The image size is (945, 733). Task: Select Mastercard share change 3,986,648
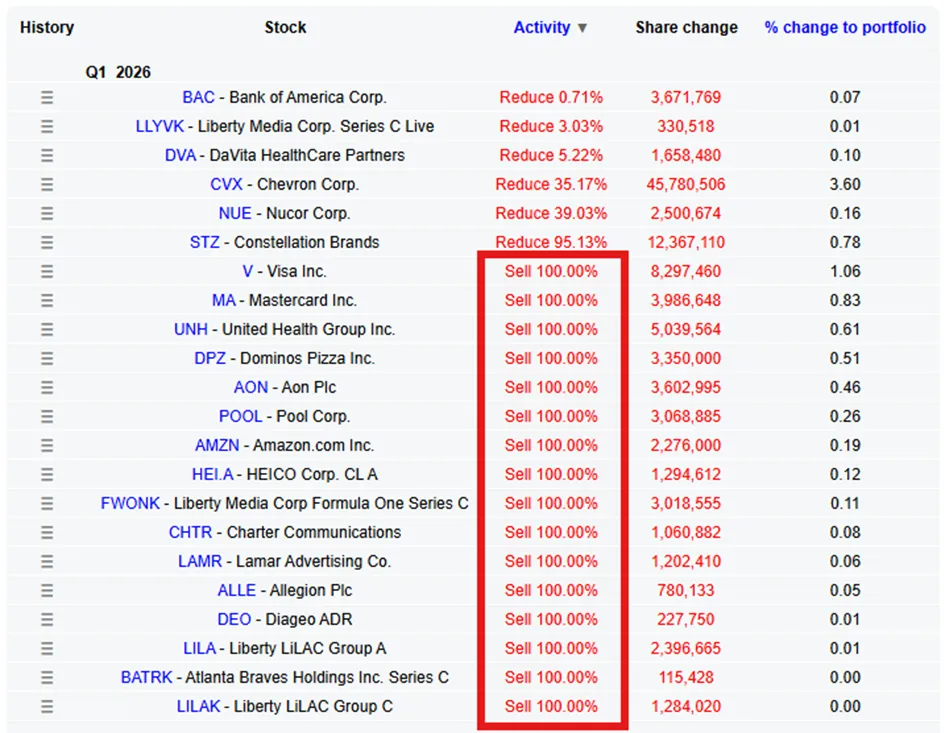pos(686,301)
